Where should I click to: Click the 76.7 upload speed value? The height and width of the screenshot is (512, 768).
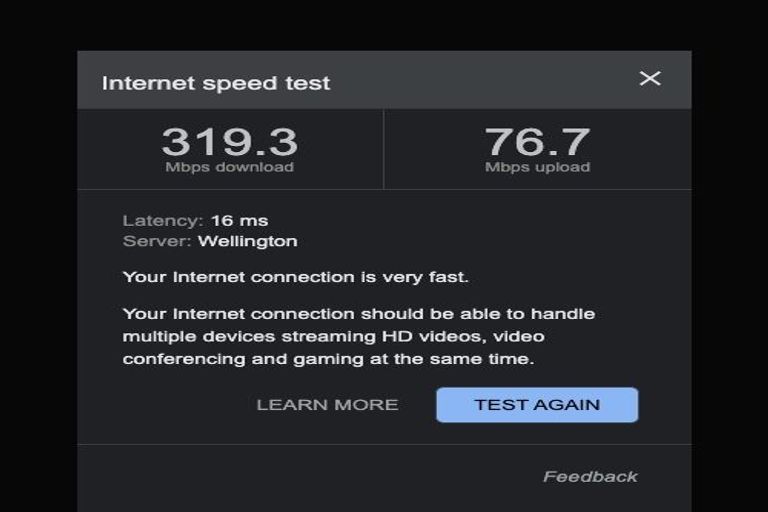(x=537, y=142)
